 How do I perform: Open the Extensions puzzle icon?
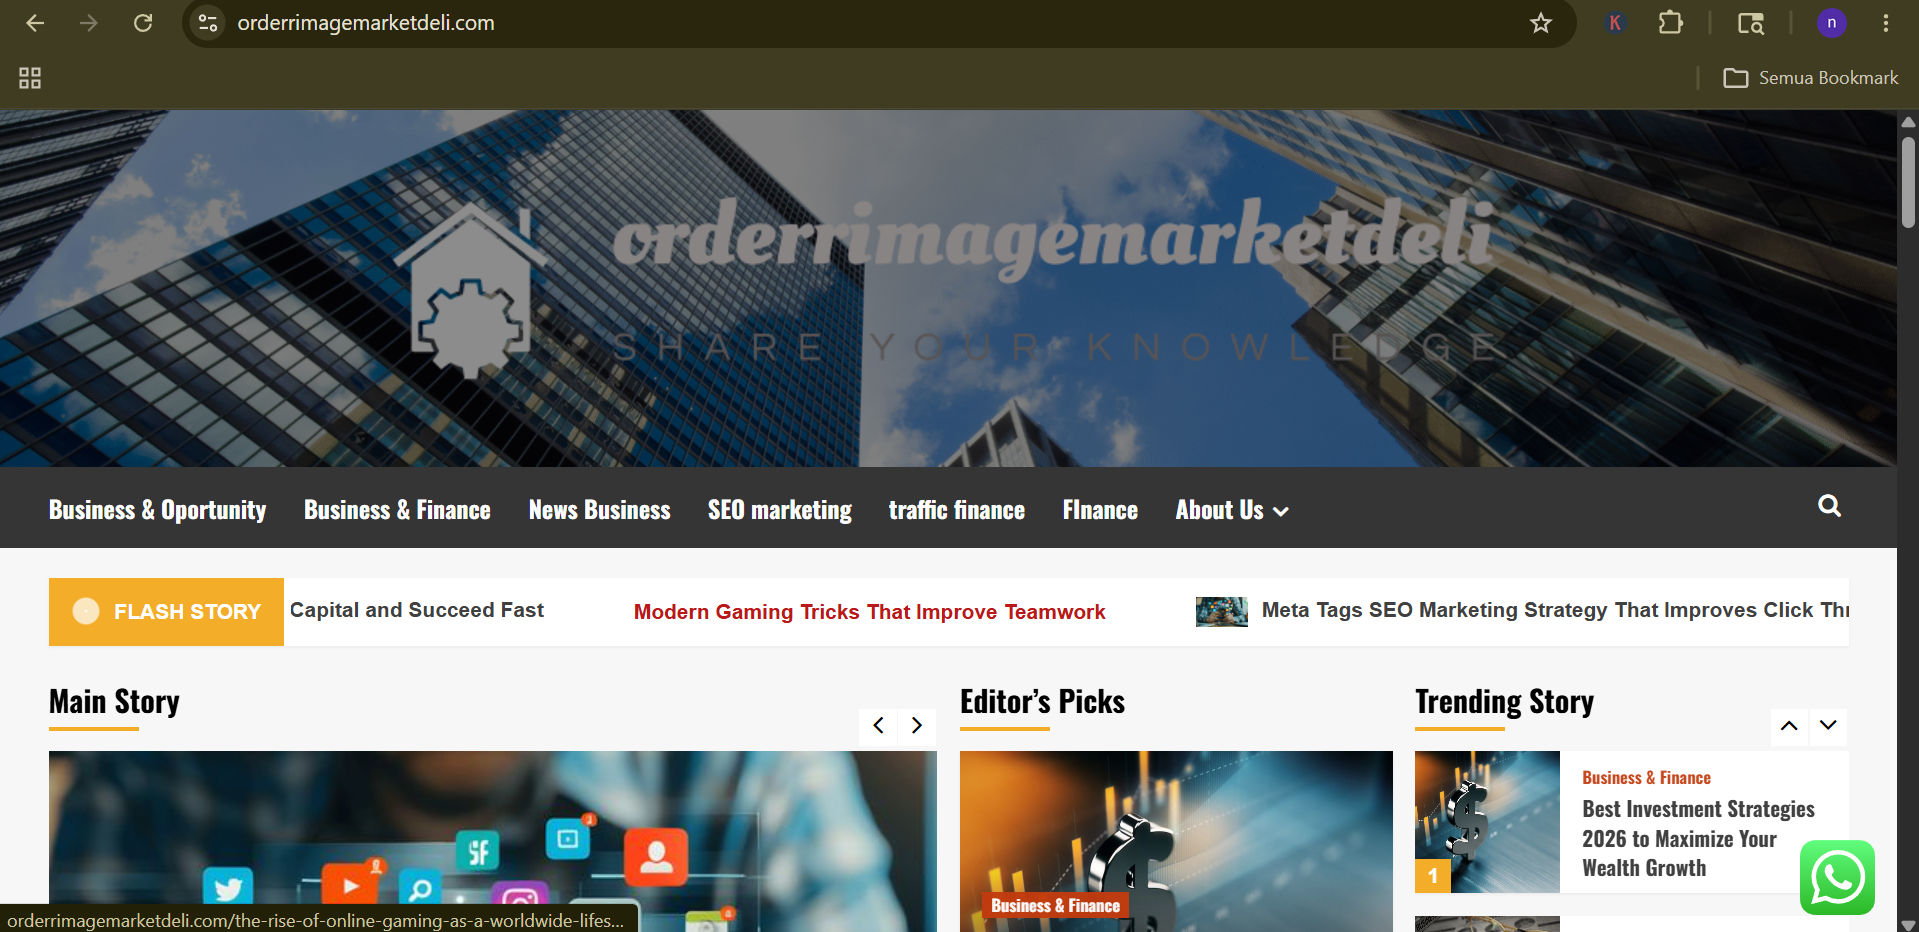click(1670, 23)
